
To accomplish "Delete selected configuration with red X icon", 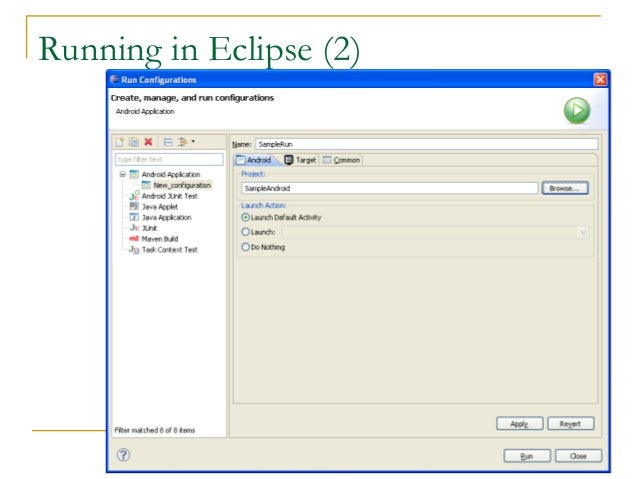I will 149,142.
